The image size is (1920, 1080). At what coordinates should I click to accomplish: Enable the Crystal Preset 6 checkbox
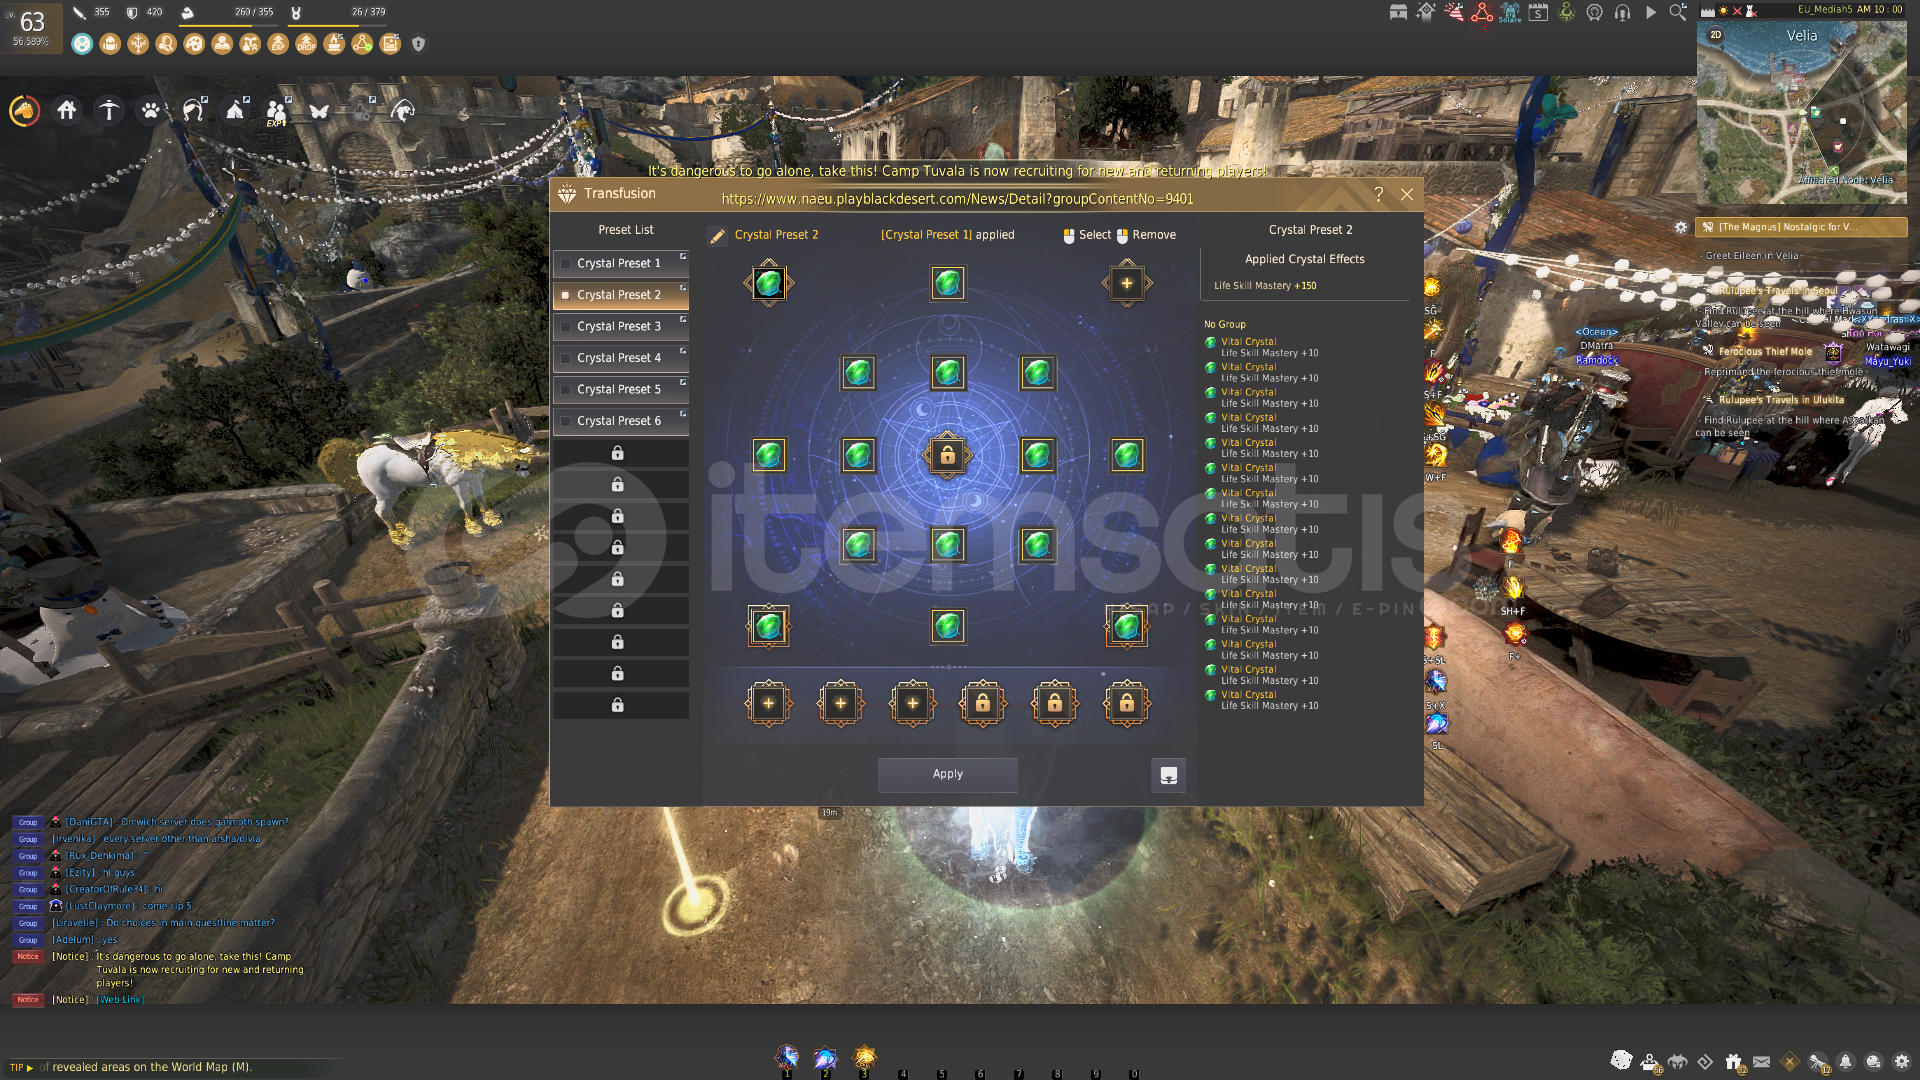(x=566, y=421)
